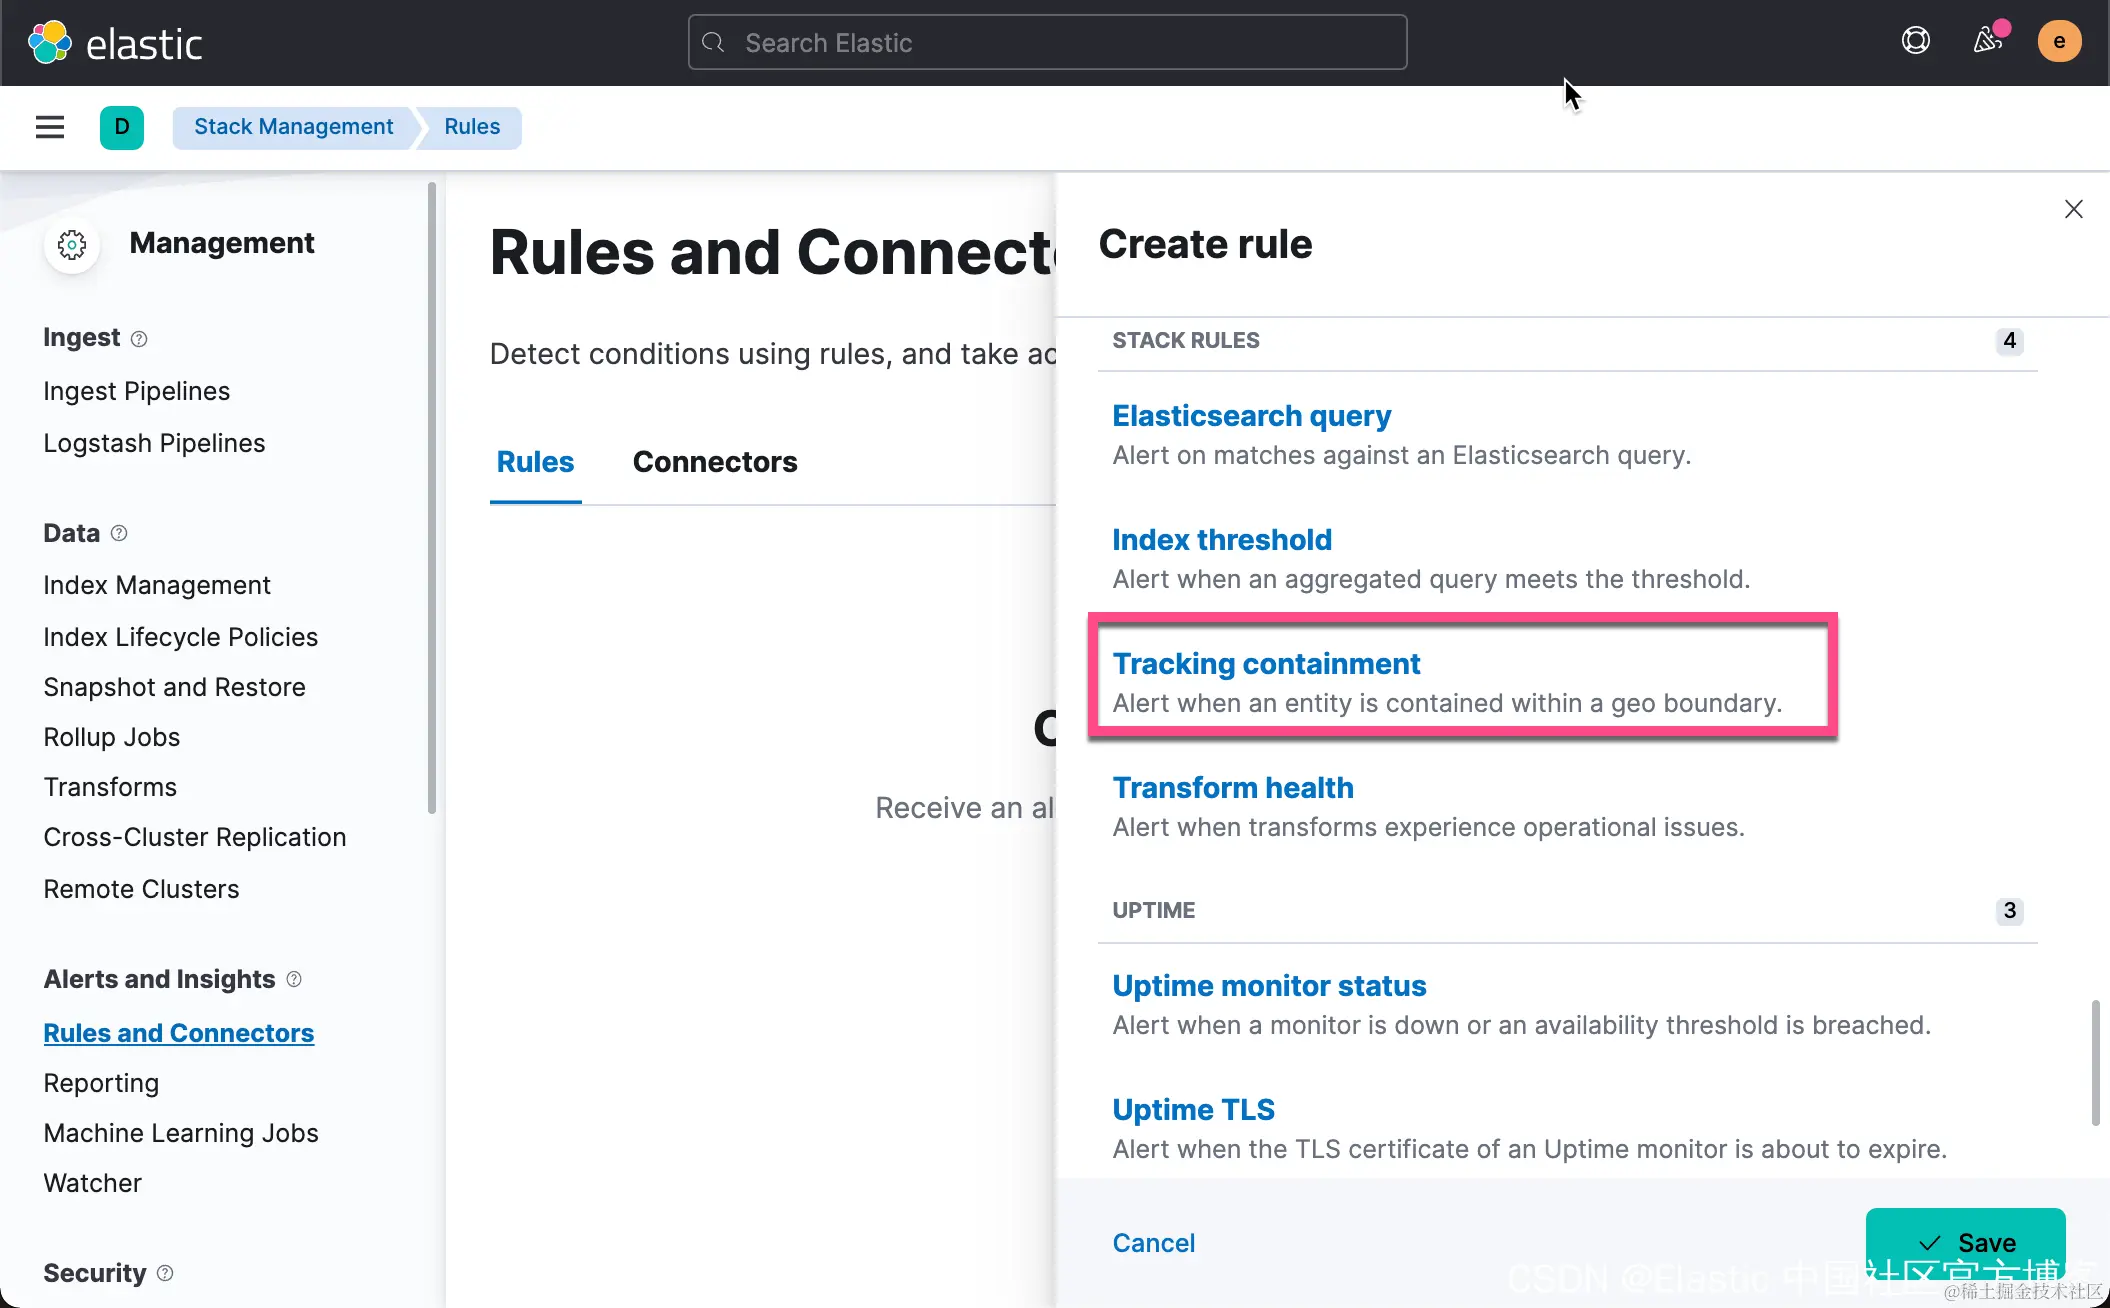Open the help lifebuoy icon
Viewport: 2110px width, 1308px height.
click(x=1915, y=41)
